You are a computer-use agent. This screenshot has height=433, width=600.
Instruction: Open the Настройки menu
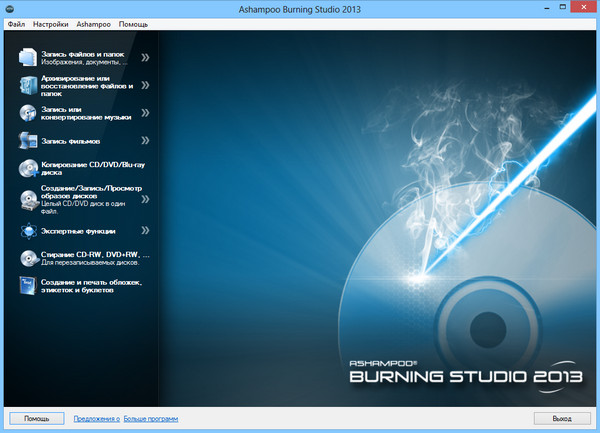tap(50, 22)
